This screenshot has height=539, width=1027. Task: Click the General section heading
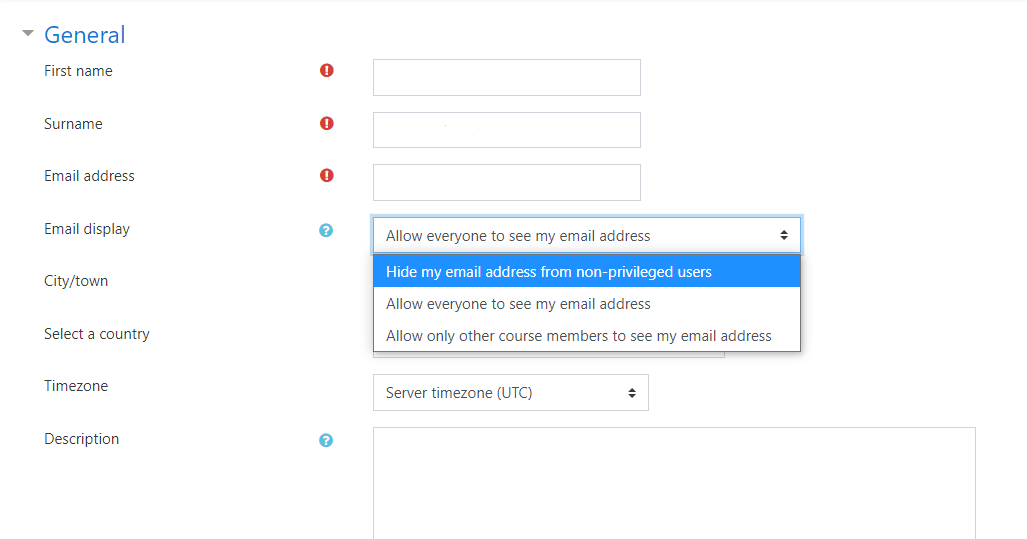pos(84,35)
